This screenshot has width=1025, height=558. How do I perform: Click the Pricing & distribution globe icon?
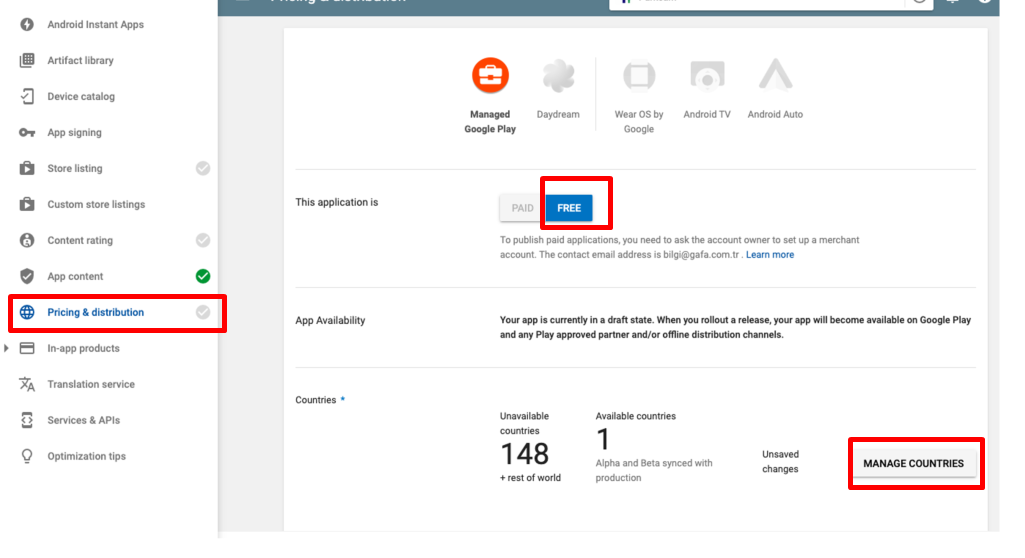pos(27,312)
